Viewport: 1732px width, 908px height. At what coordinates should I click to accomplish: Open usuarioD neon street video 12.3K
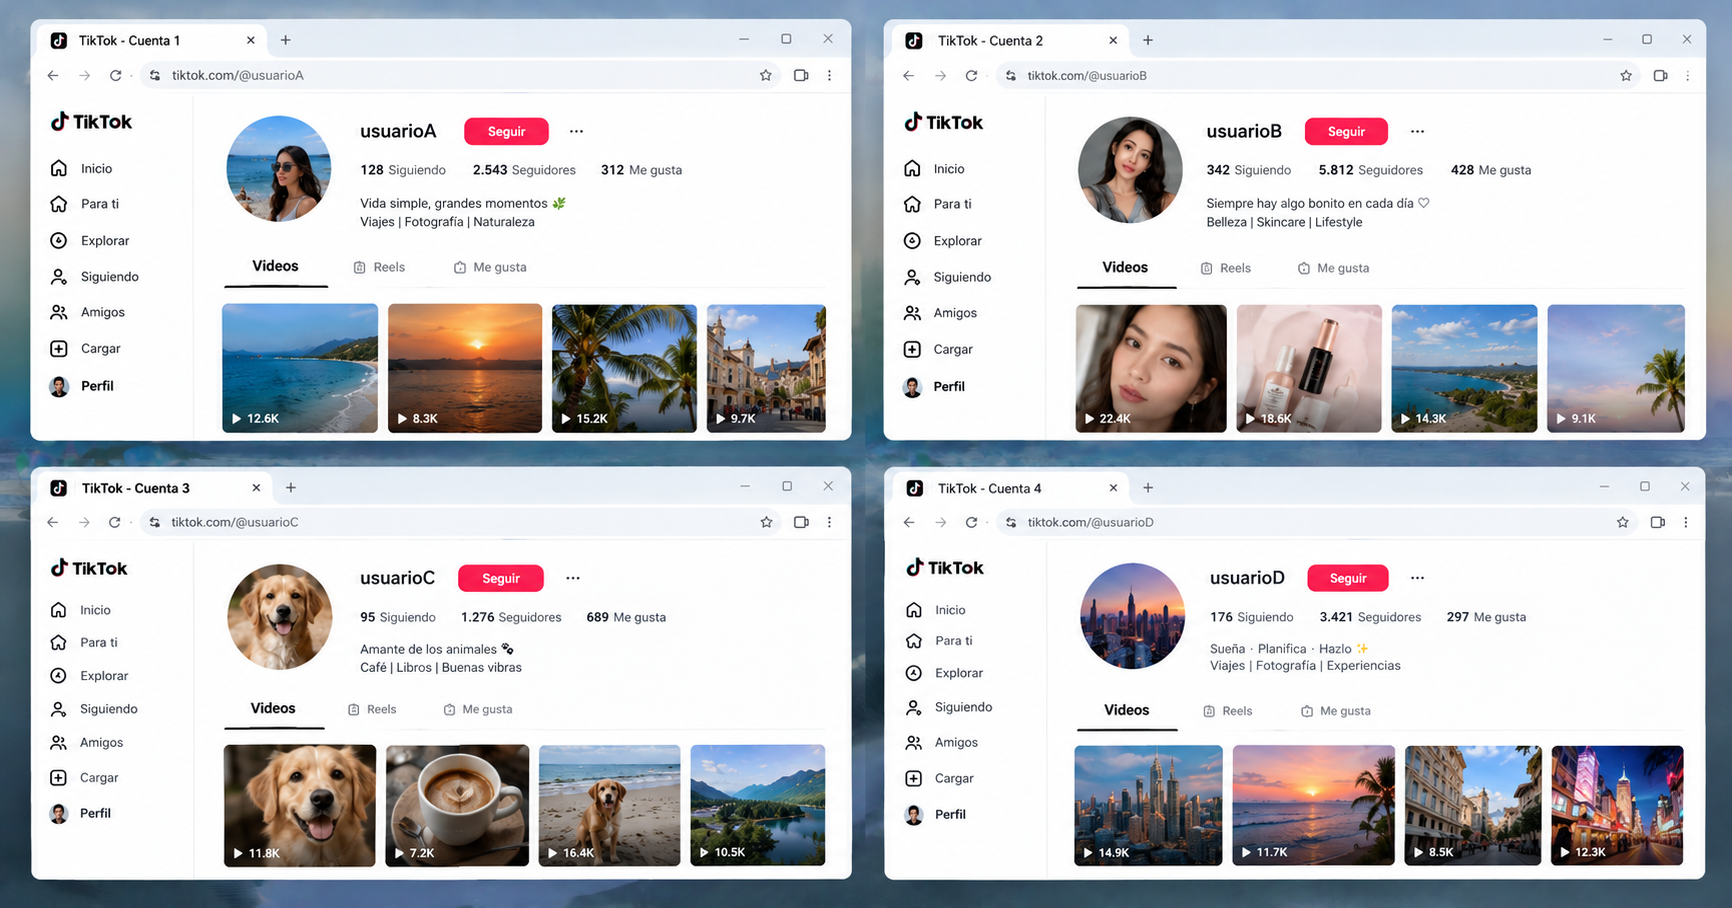[x=1617, y=805]
